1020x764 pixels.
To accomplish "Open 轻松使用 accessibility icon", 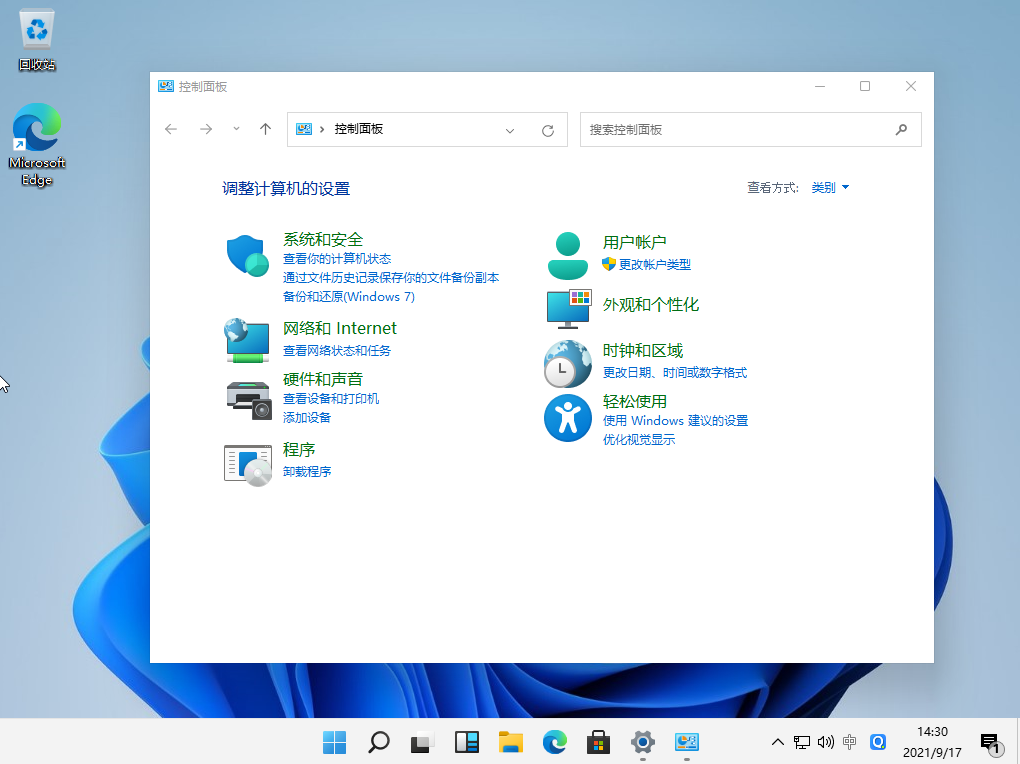I will point(567,417).
